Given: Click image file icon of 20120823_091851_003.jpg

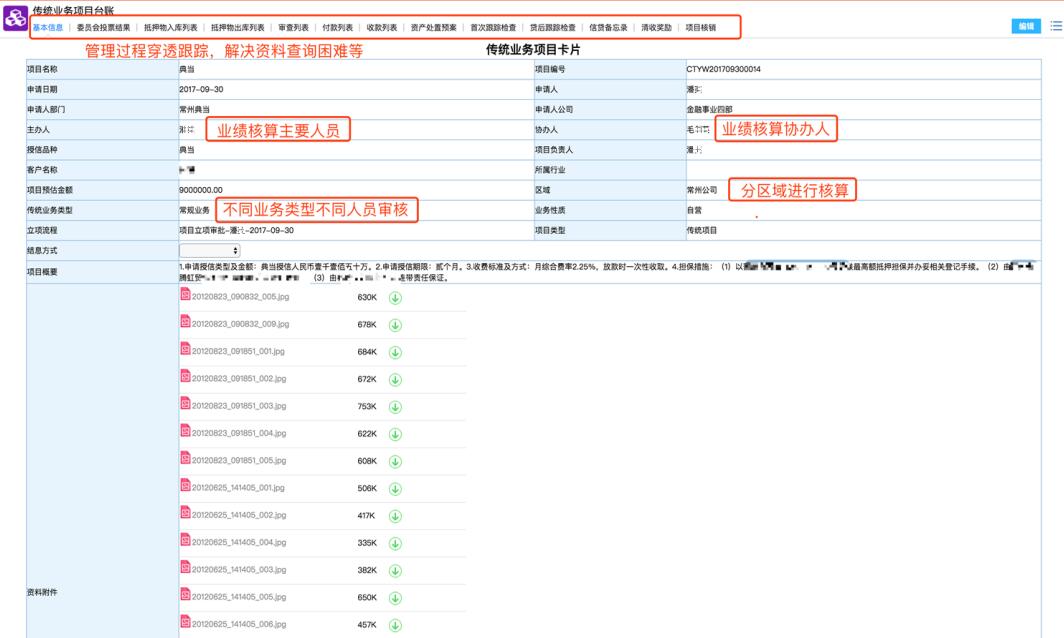Looking at the screenshot, I should pyautogui.click(x=185, y=403).
